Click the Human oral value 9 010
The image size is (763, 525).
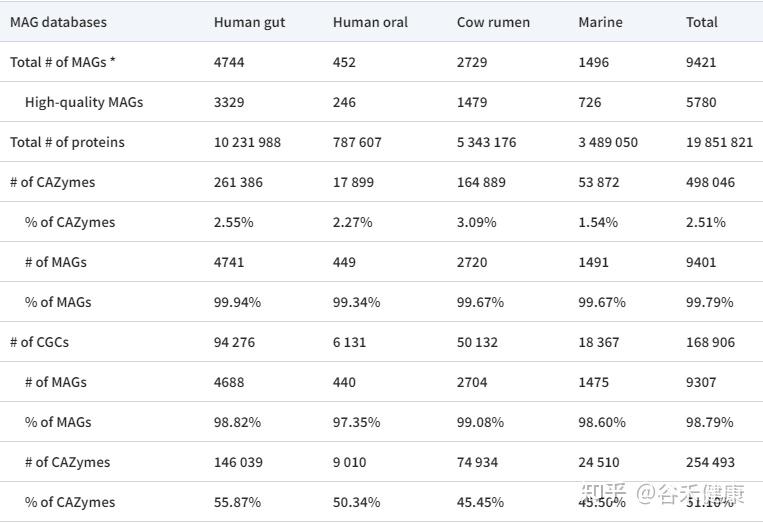349,462
